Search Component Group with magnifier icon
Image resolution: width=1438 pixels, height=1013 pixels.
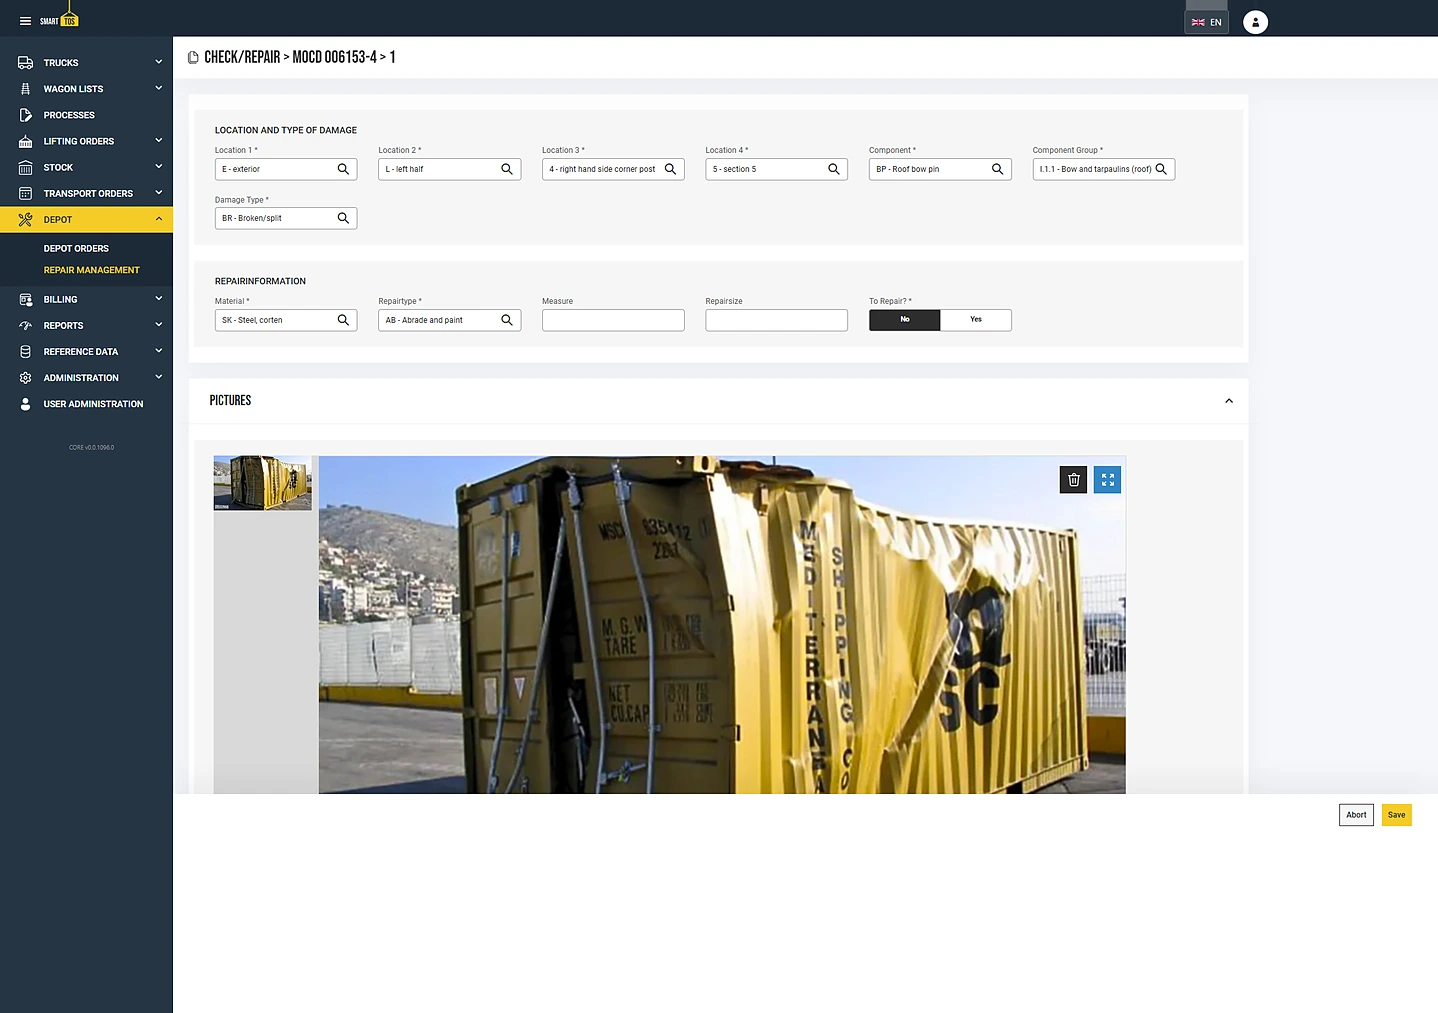click(1161, 169)
